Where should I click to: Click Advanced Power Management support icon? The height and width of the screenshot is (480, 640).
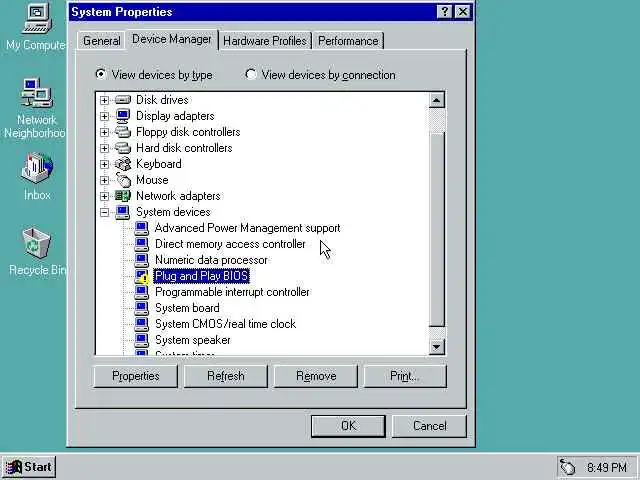click(142, 228)
